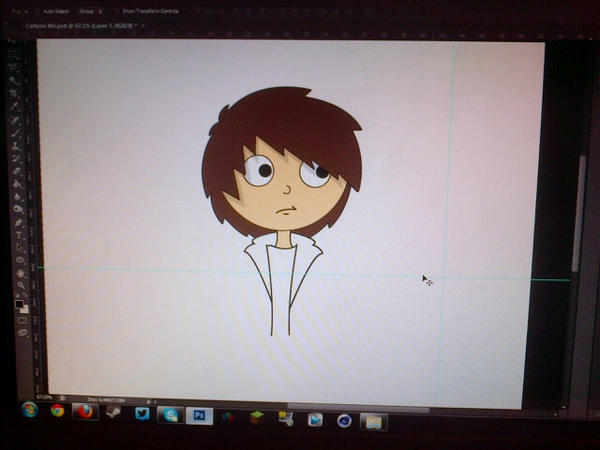Click the Photoshop taskbar button
Image resolution: width=600 pixels, height=450 pixels.
click(x=199, y=416)
